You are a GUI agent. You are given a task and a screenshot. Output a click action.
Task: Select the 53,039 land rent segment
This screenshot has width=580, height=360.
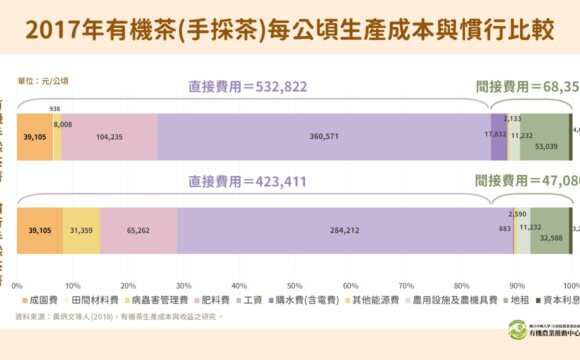(544, 137)
